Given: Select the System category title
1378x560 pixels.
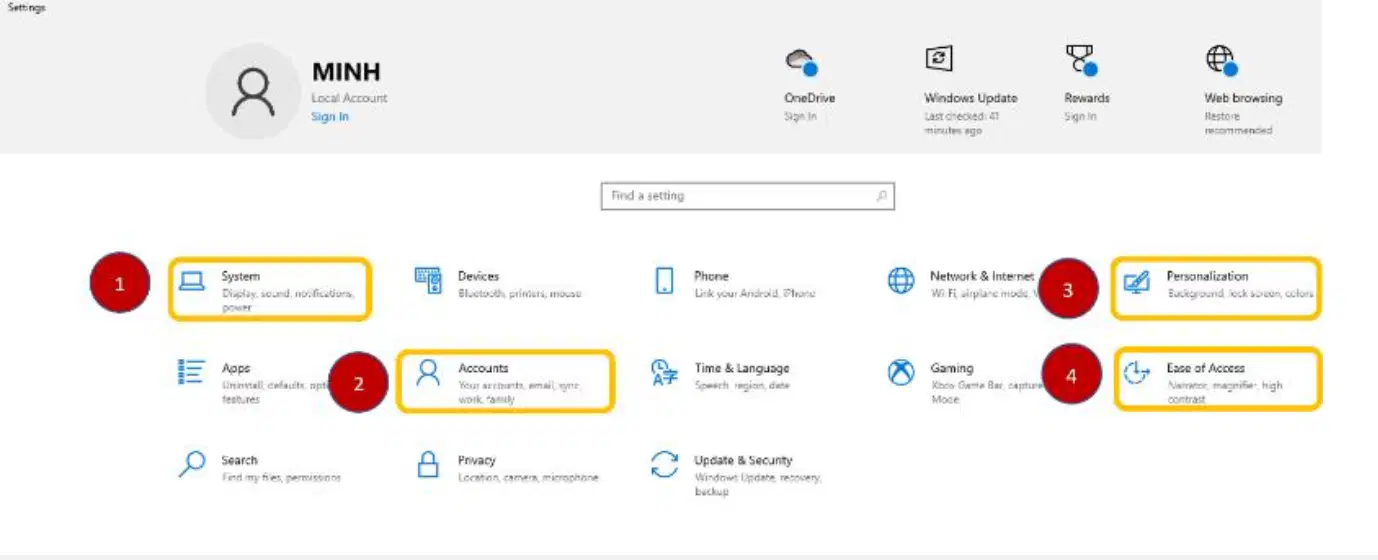Looking at the screenshot, I should click(241, 276).
